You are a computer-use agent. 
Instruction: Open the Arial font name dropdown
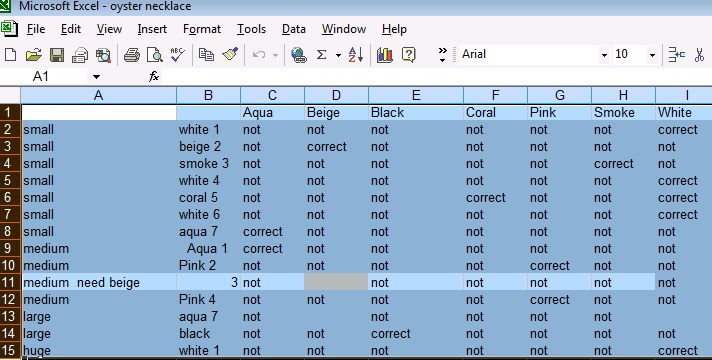[x=604, y=55]
